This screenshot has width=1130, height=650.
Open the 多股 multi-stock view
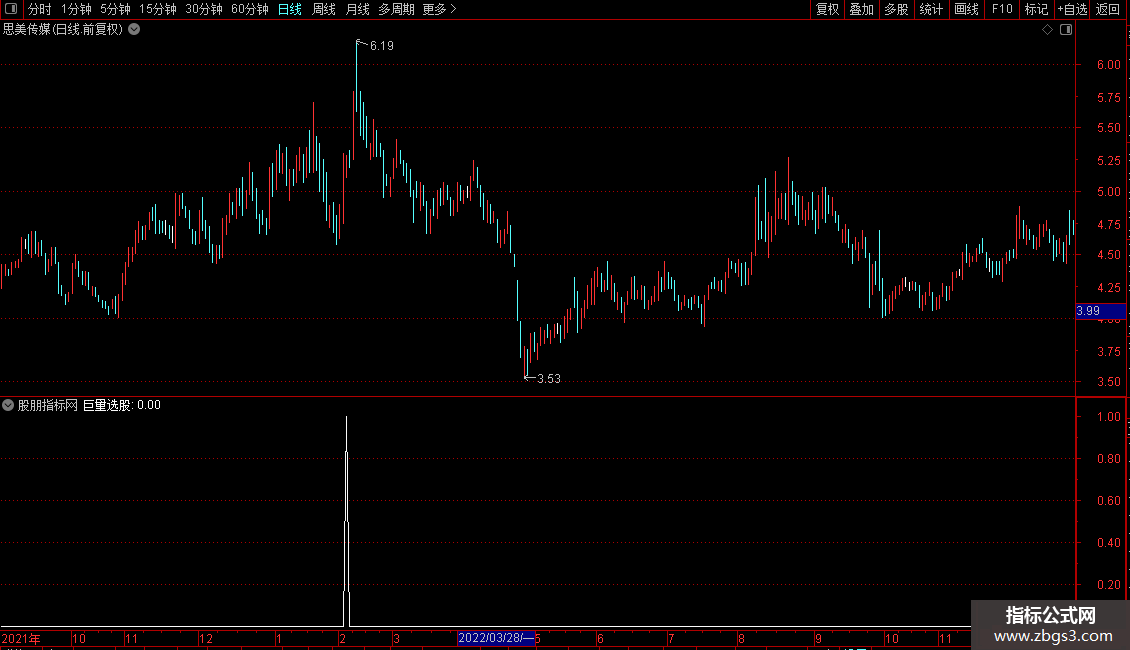coord(897,9)
